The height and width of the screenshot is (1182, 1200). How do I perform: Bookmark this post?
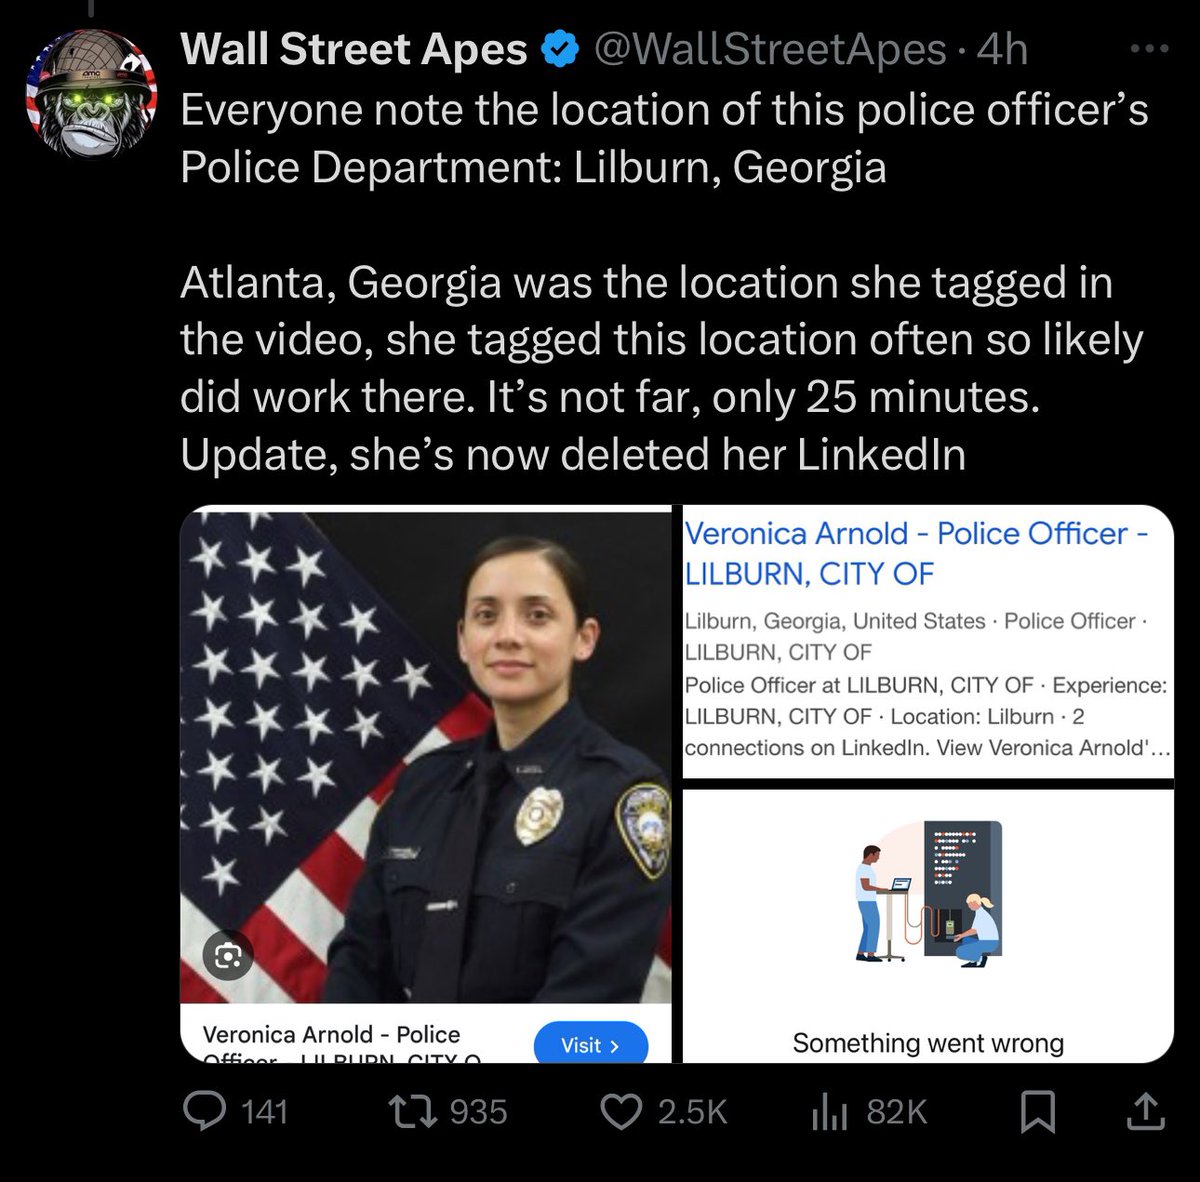(1037, 1112)
